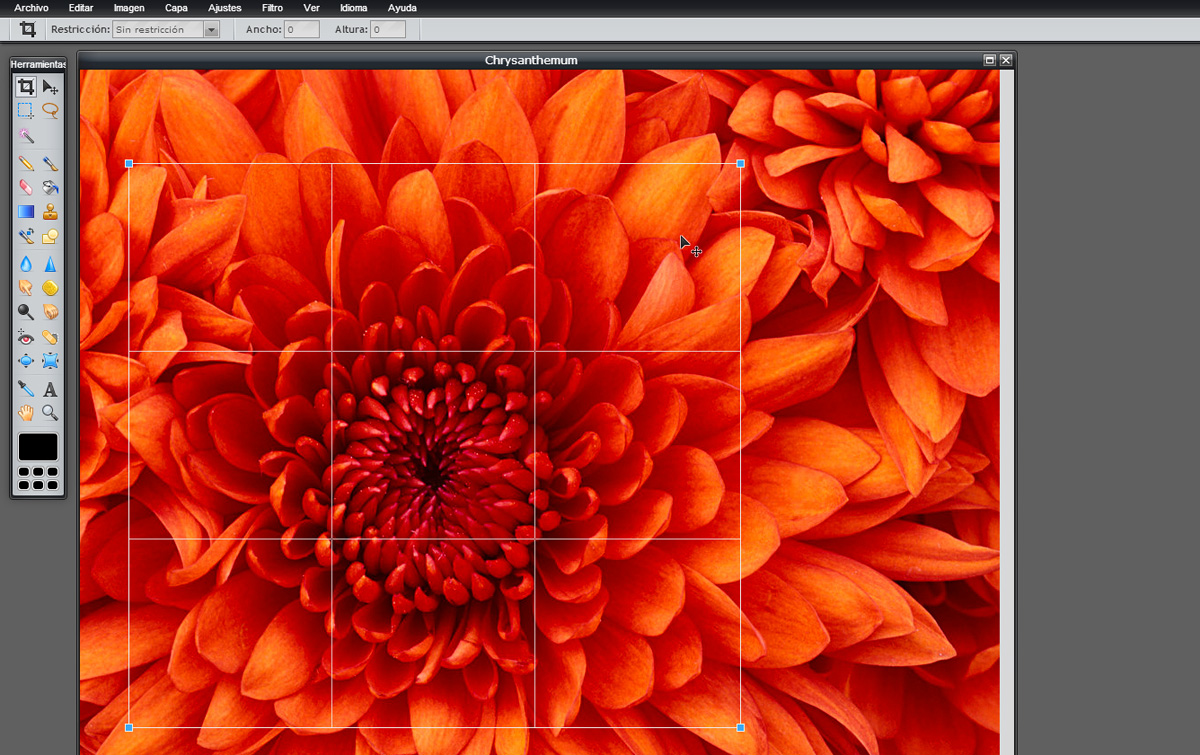Open the Ver menu
This screenshot has height=755, width=1200.
tap(312, 8)
